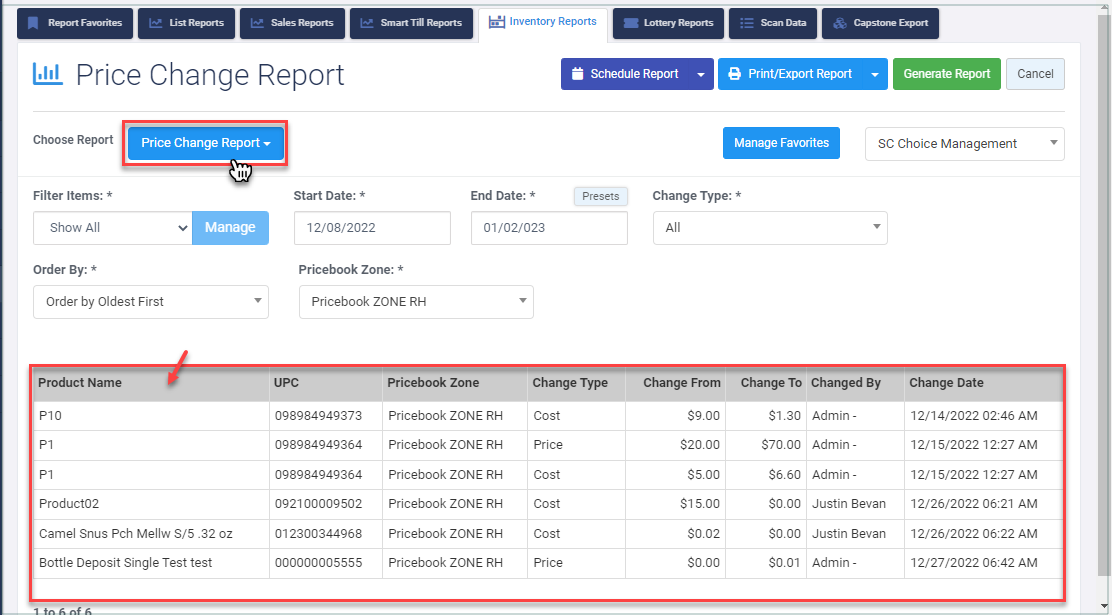Click Manage Favorites button

(x=782, y=143)
